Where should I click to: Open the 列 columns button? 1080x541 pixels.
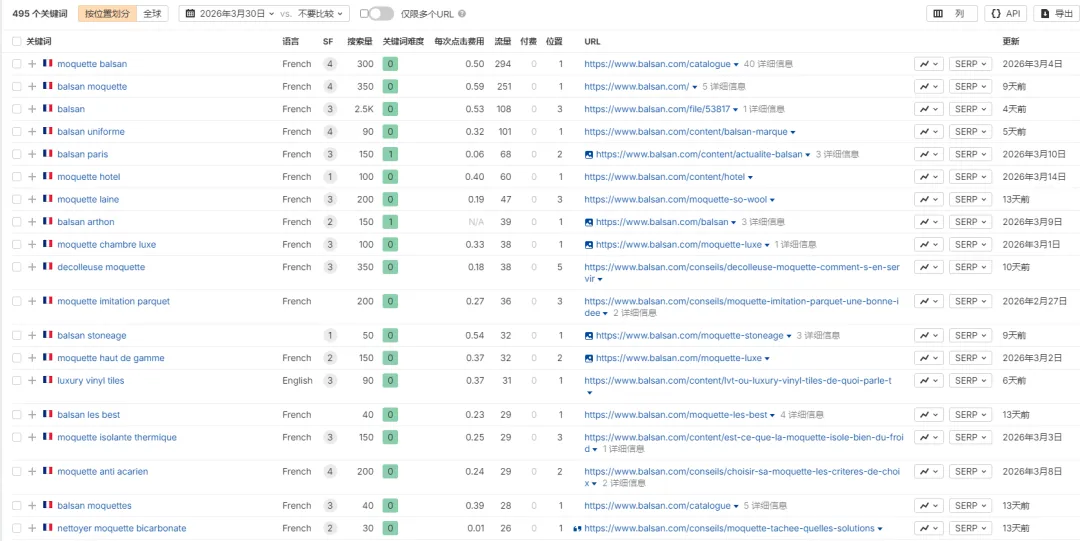coord(952,14)
